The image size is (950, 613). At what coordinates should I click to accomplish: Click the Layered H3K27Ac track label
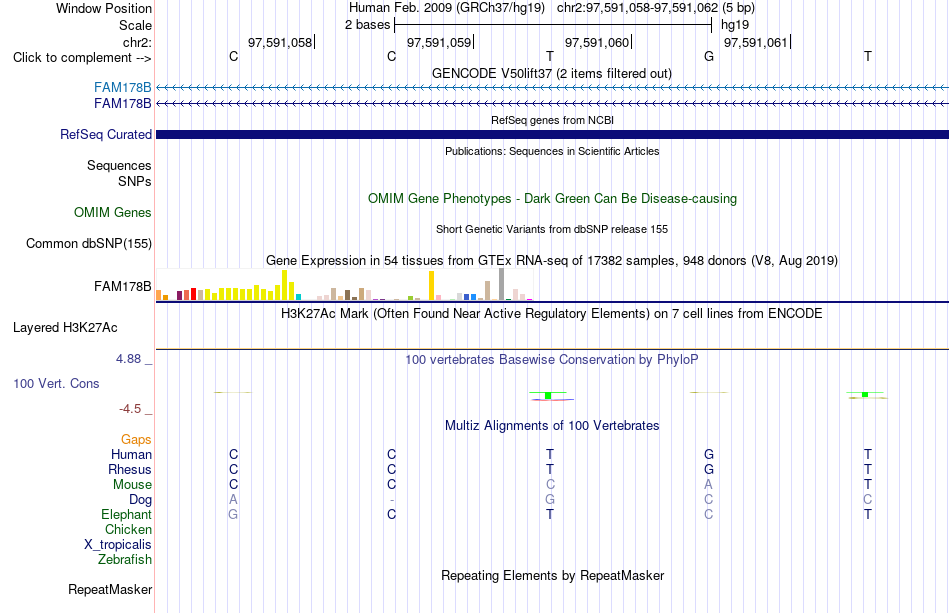65,328
